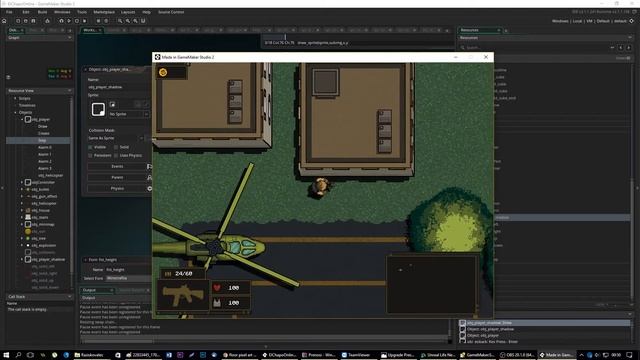Click the Physics button
Viewport: 640px width, 360px height.
pyautogui.click(x=117, y=189)
